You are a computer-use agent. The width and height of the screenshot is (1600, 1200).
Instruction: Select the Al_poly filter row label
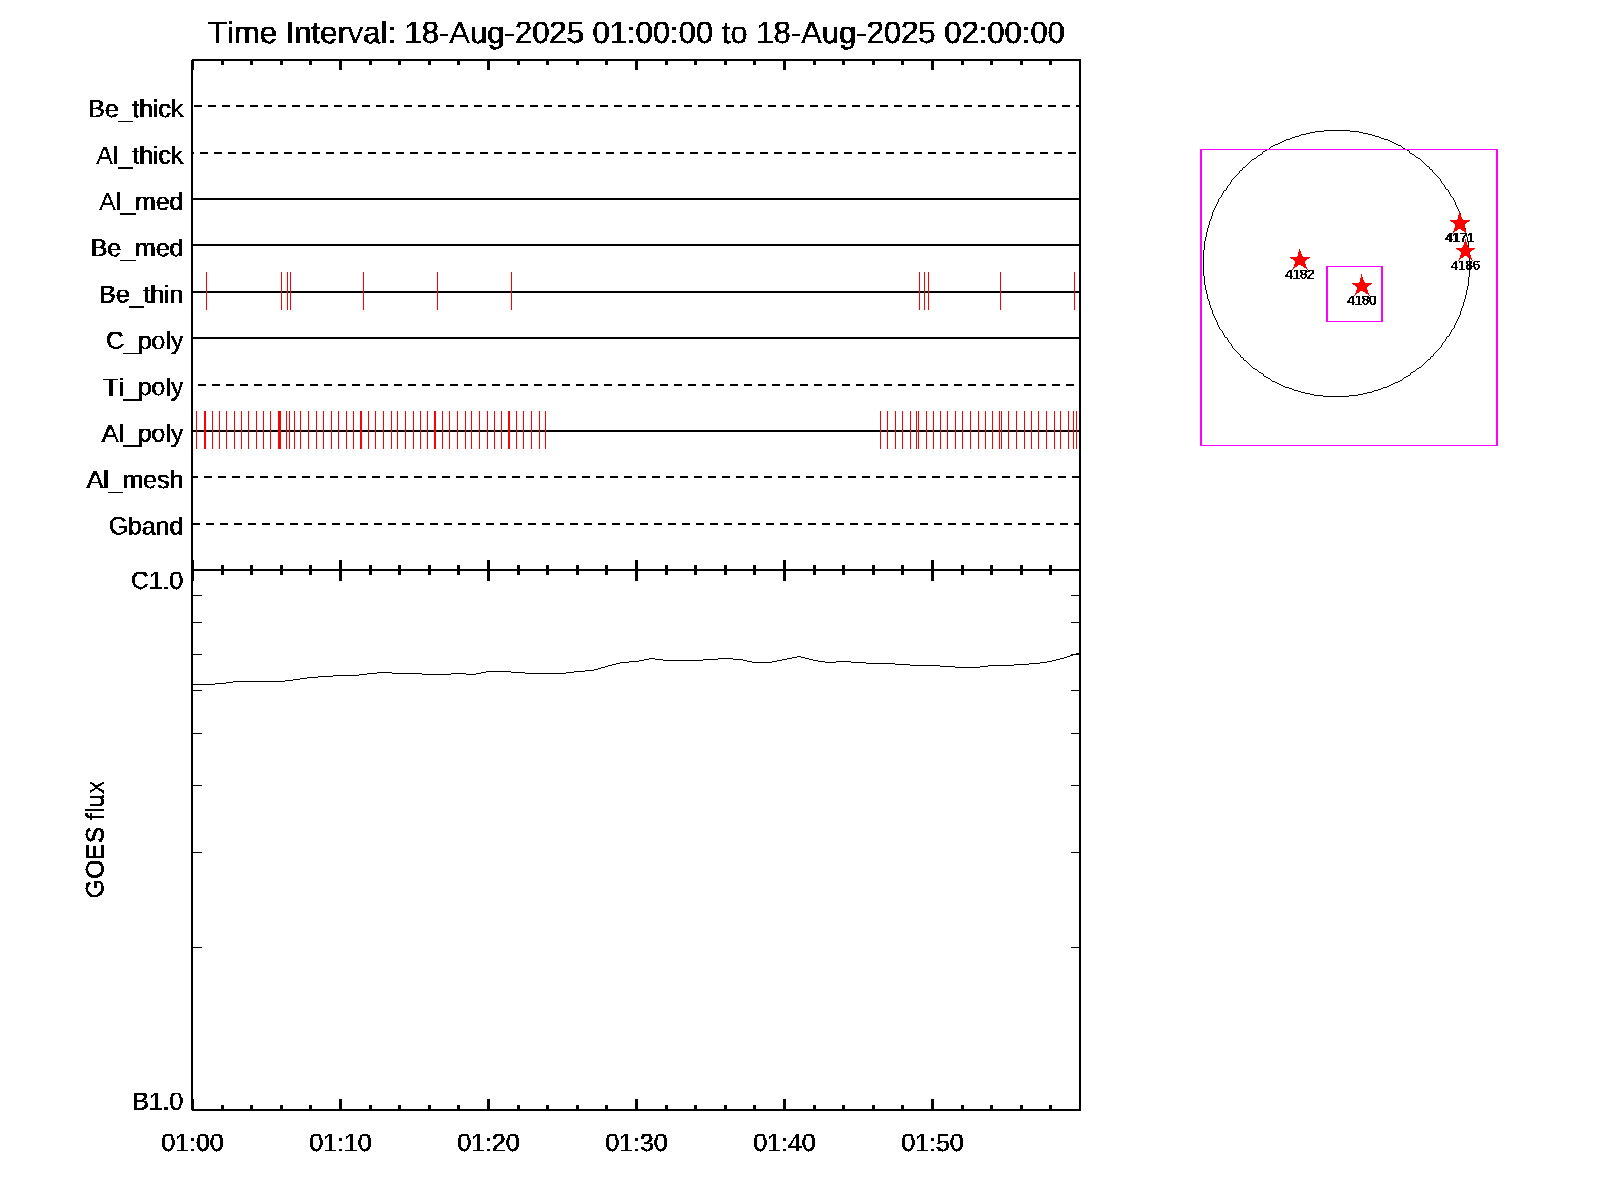[142, 434]
